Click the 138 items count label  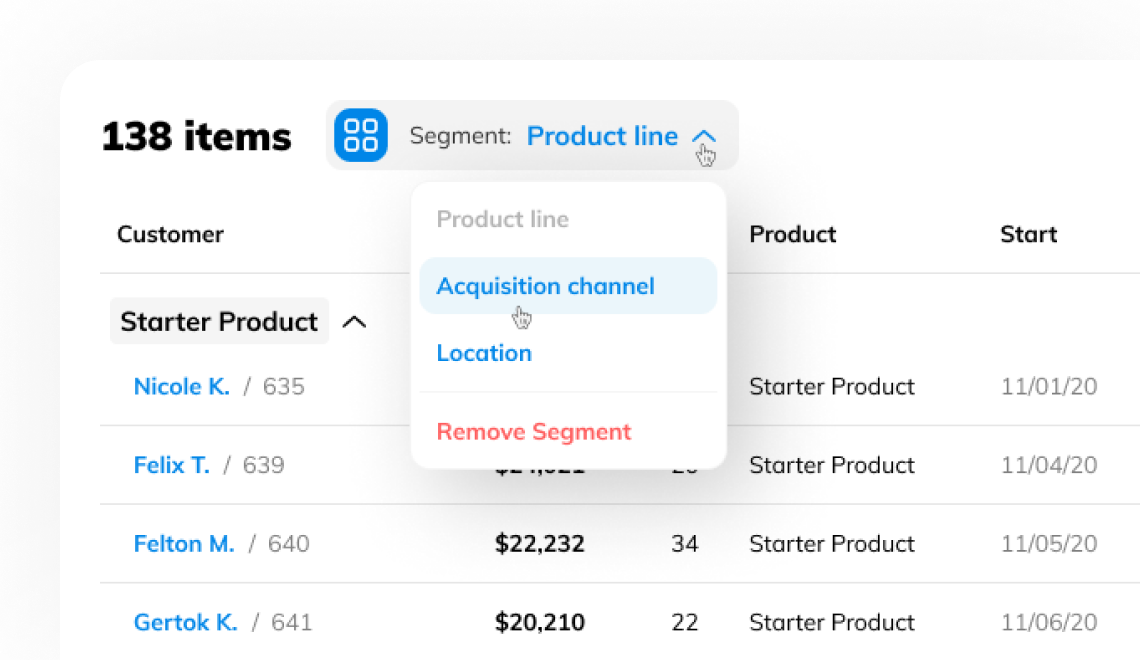pos(195,136)
